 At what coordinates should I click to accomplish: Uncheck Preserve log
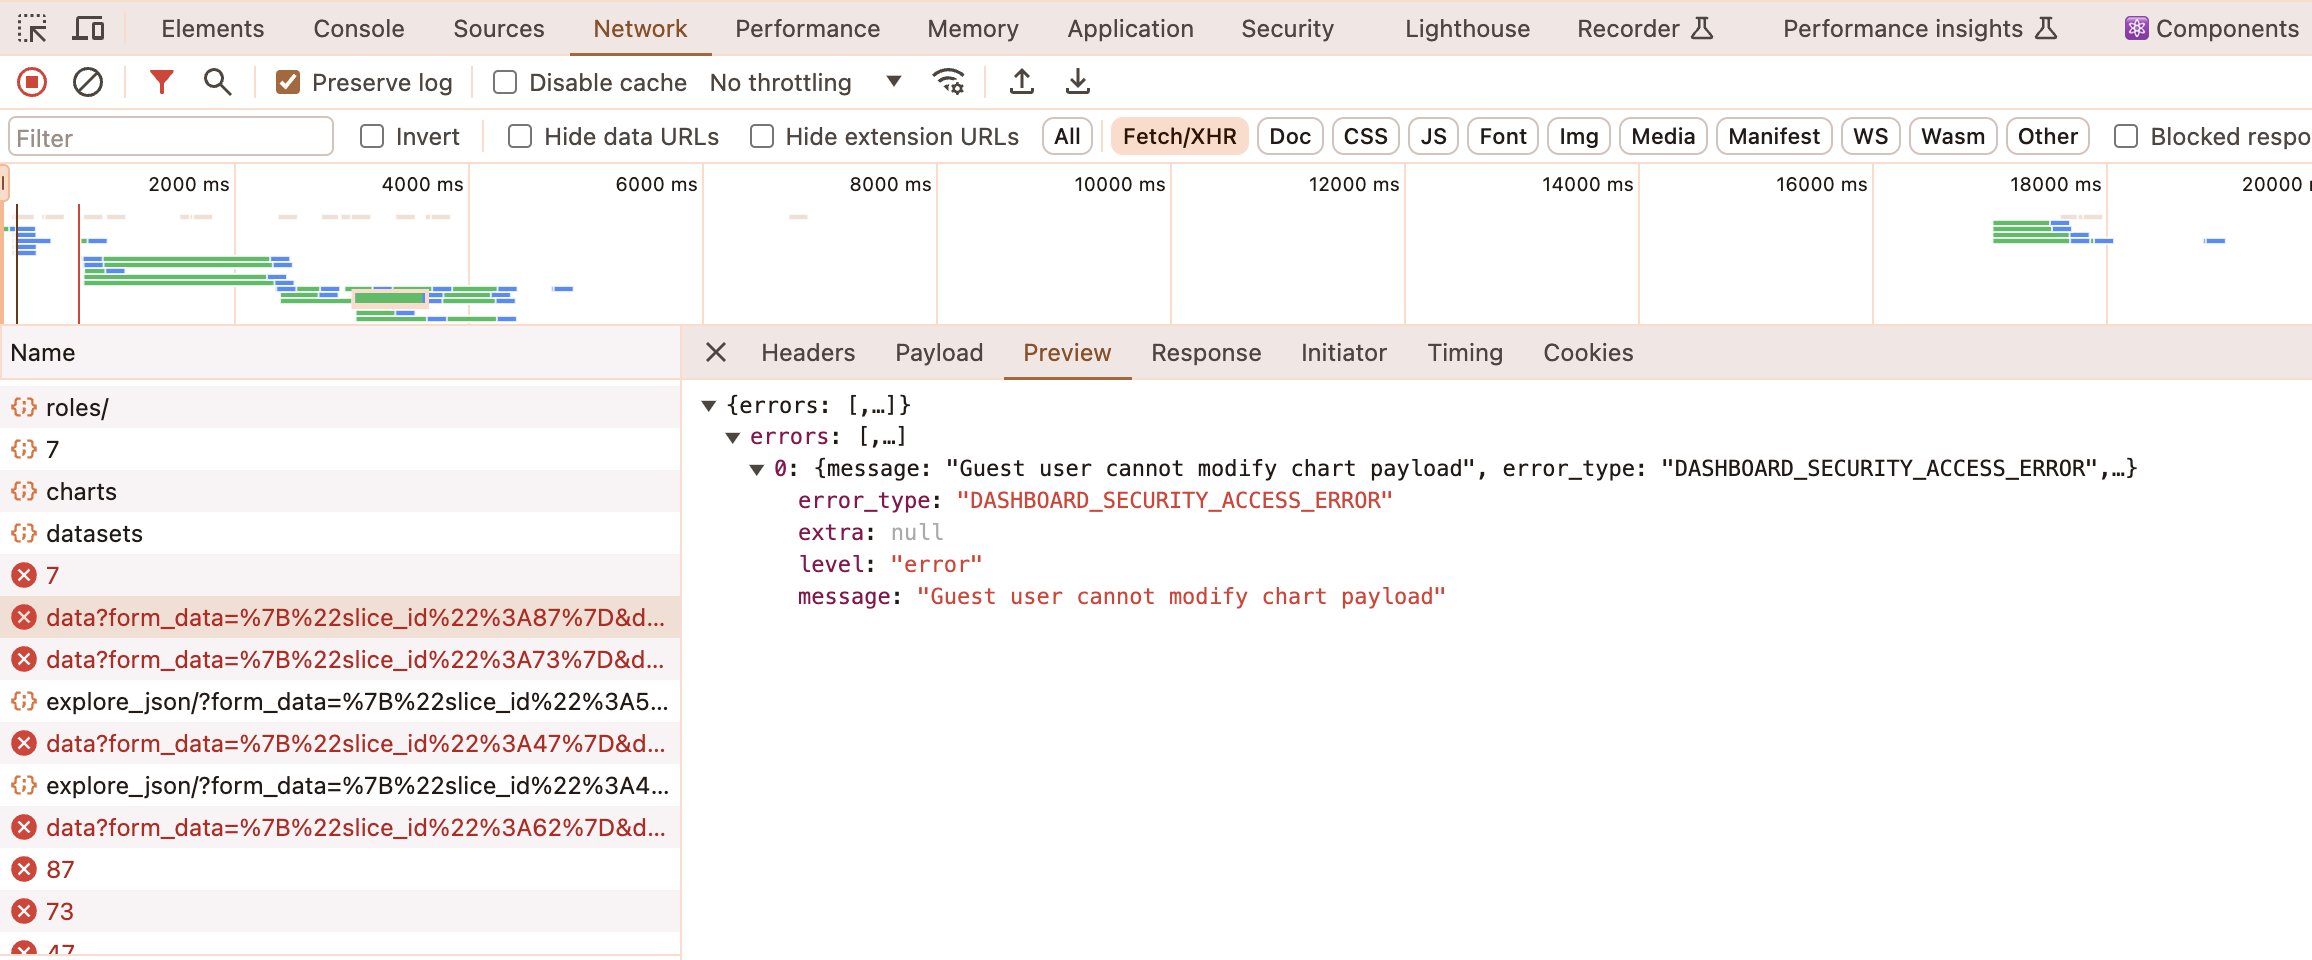[288, 82]
